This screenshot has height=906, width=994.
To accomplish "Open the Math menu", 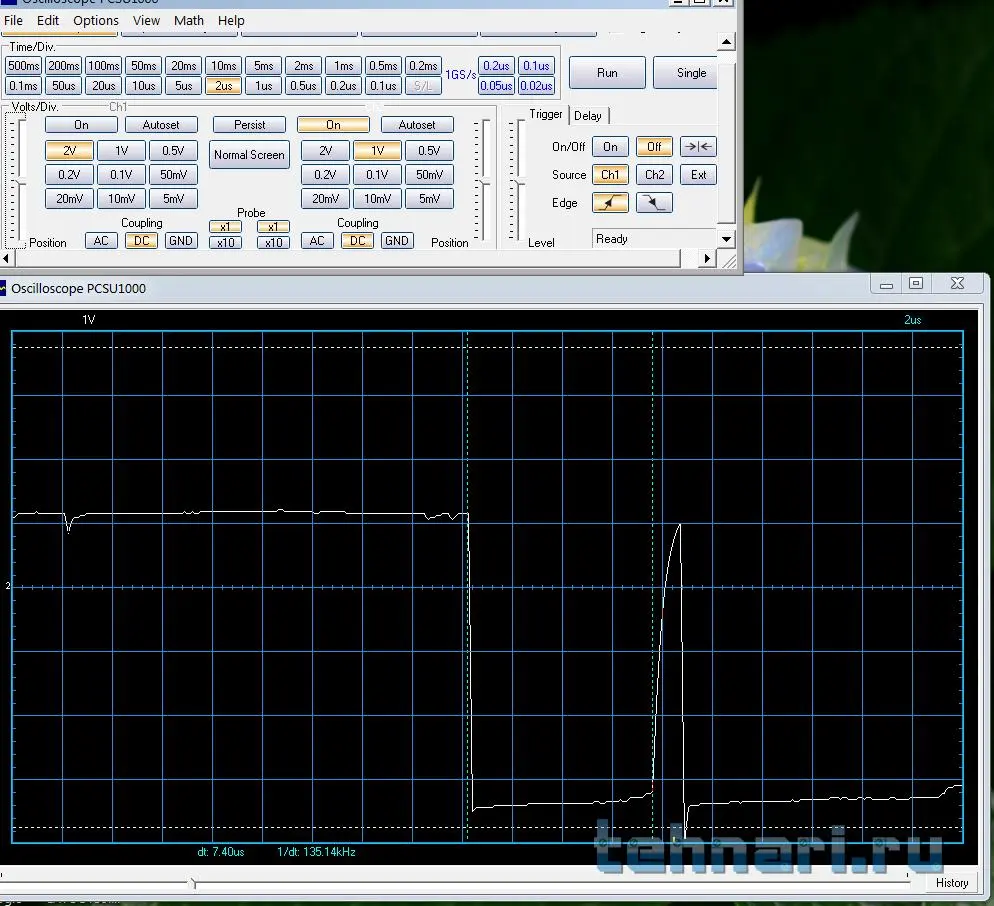I will tap(189, 20).
